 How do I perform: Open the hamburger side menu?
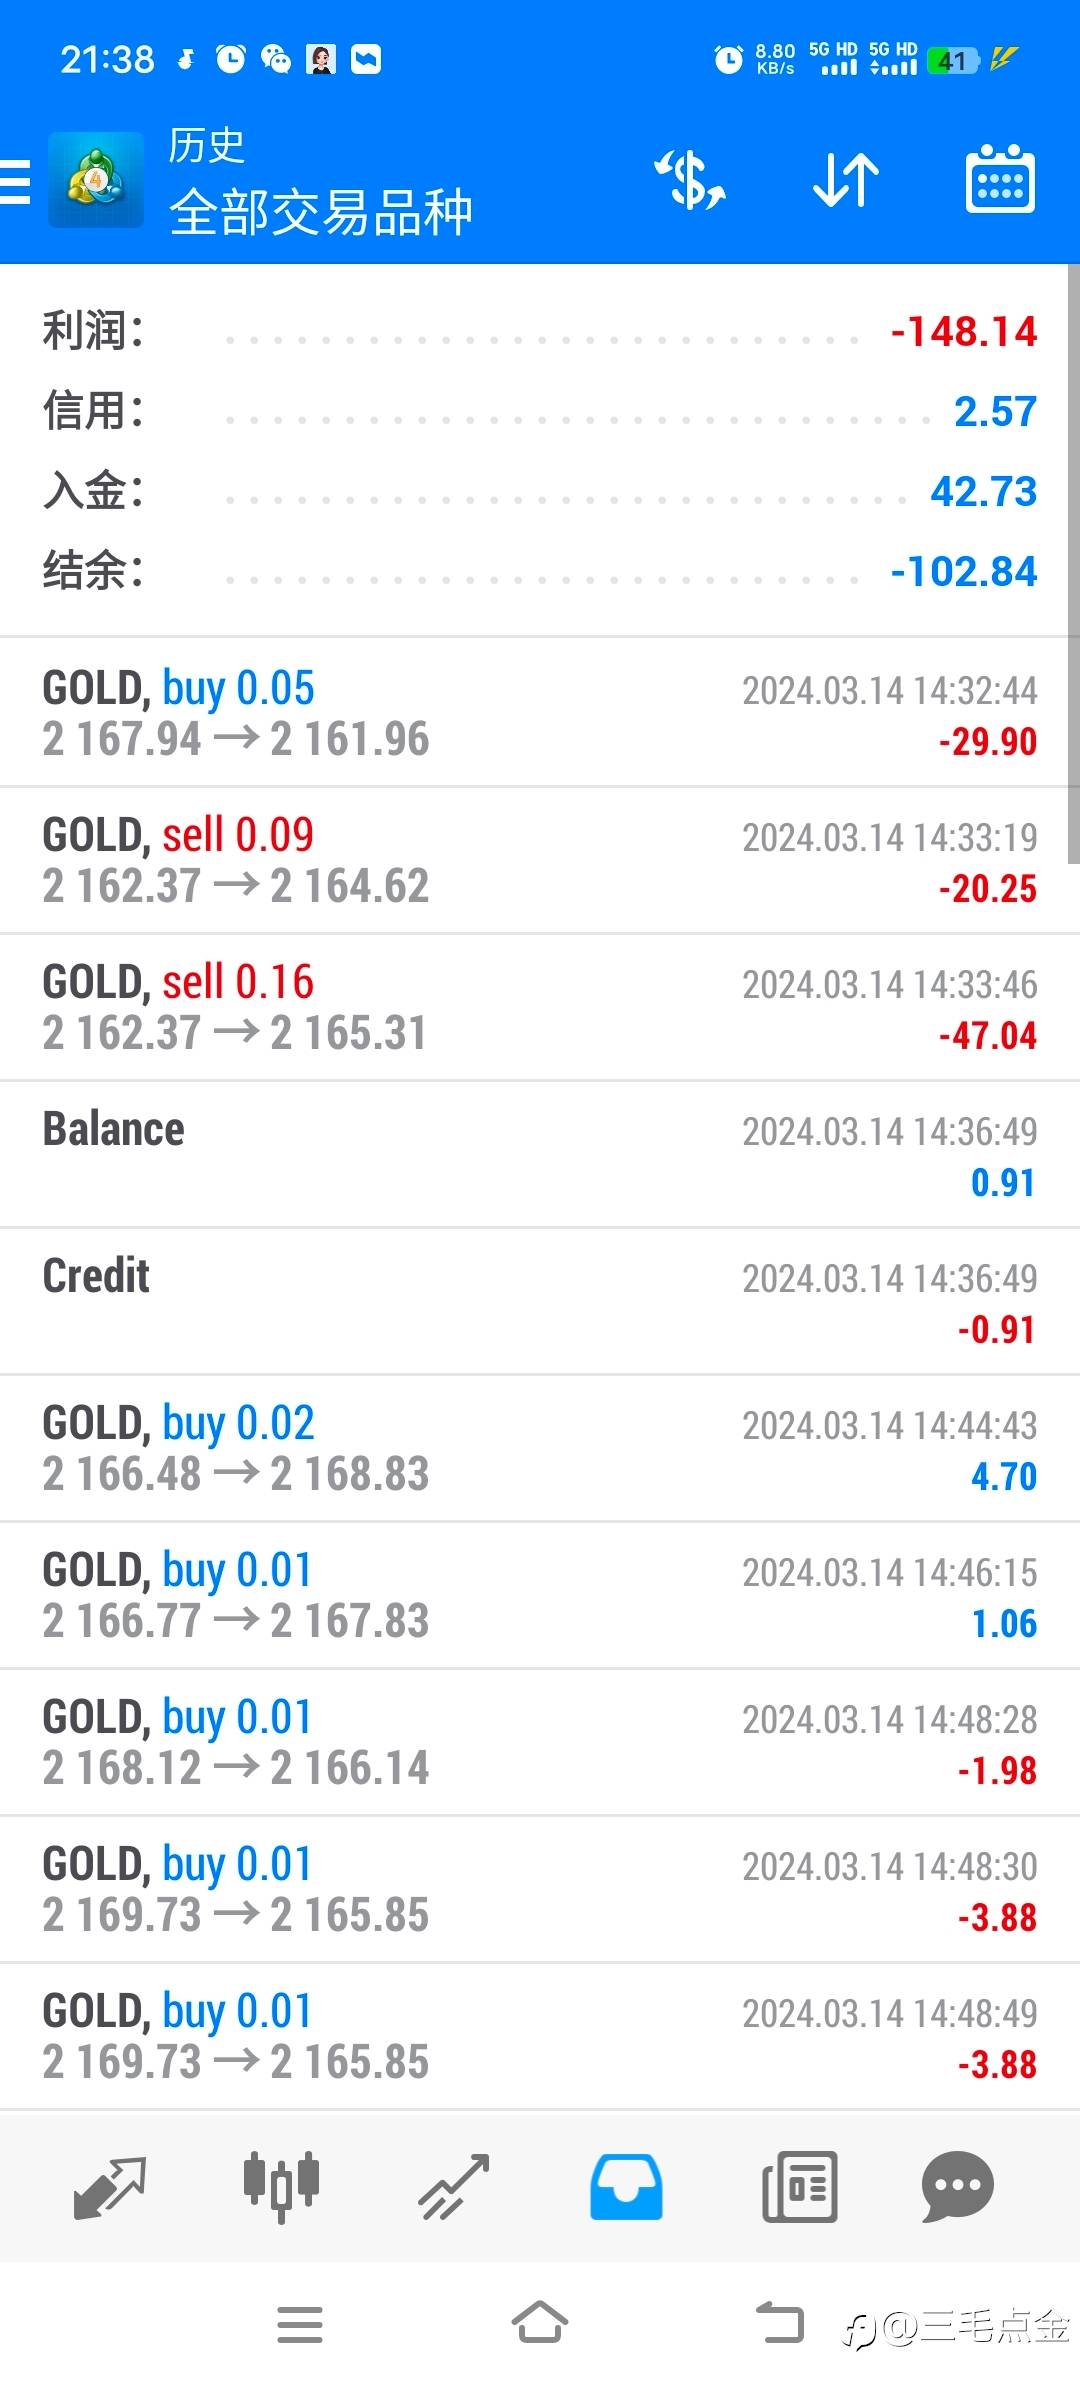tap(16, 181)
